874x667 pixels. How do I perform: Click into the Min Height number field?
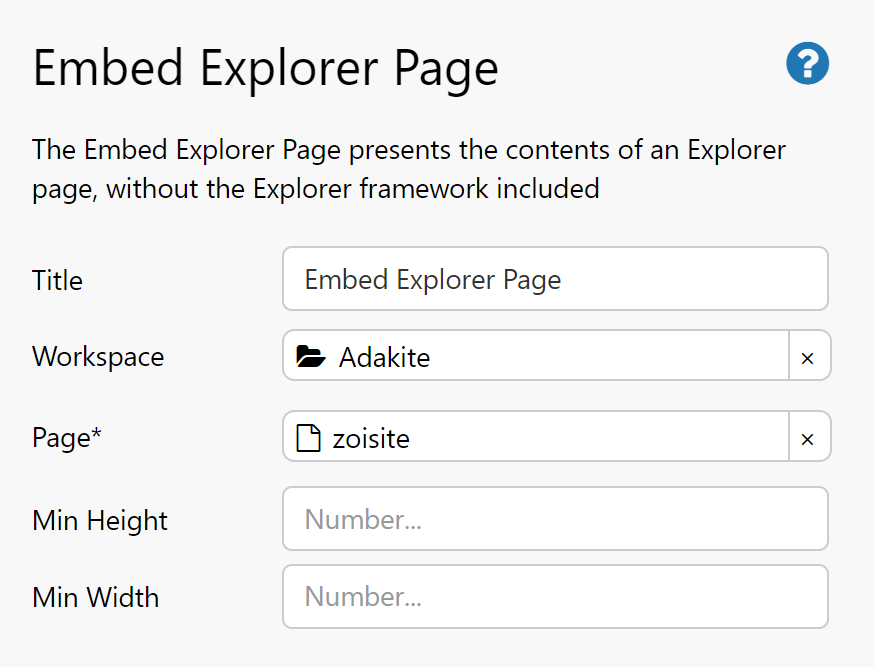click(555, 519)
